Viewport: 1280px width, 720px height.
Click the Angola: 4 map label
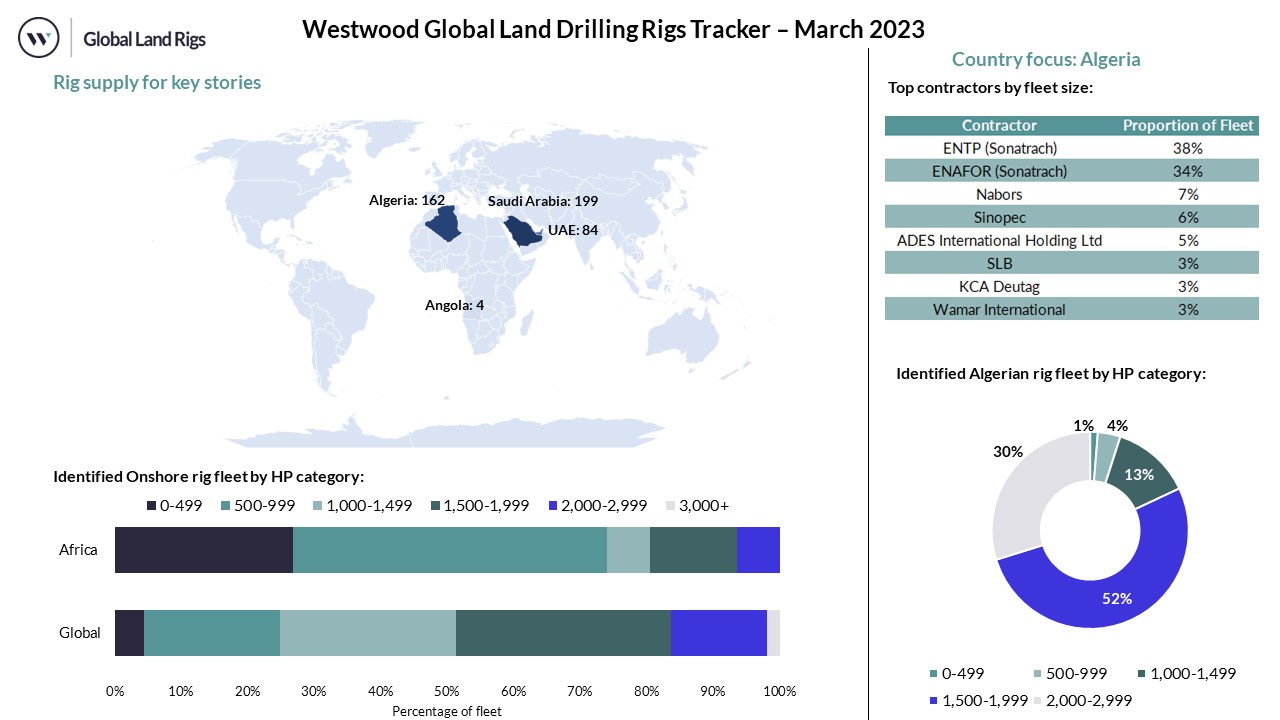coord(454,304)
